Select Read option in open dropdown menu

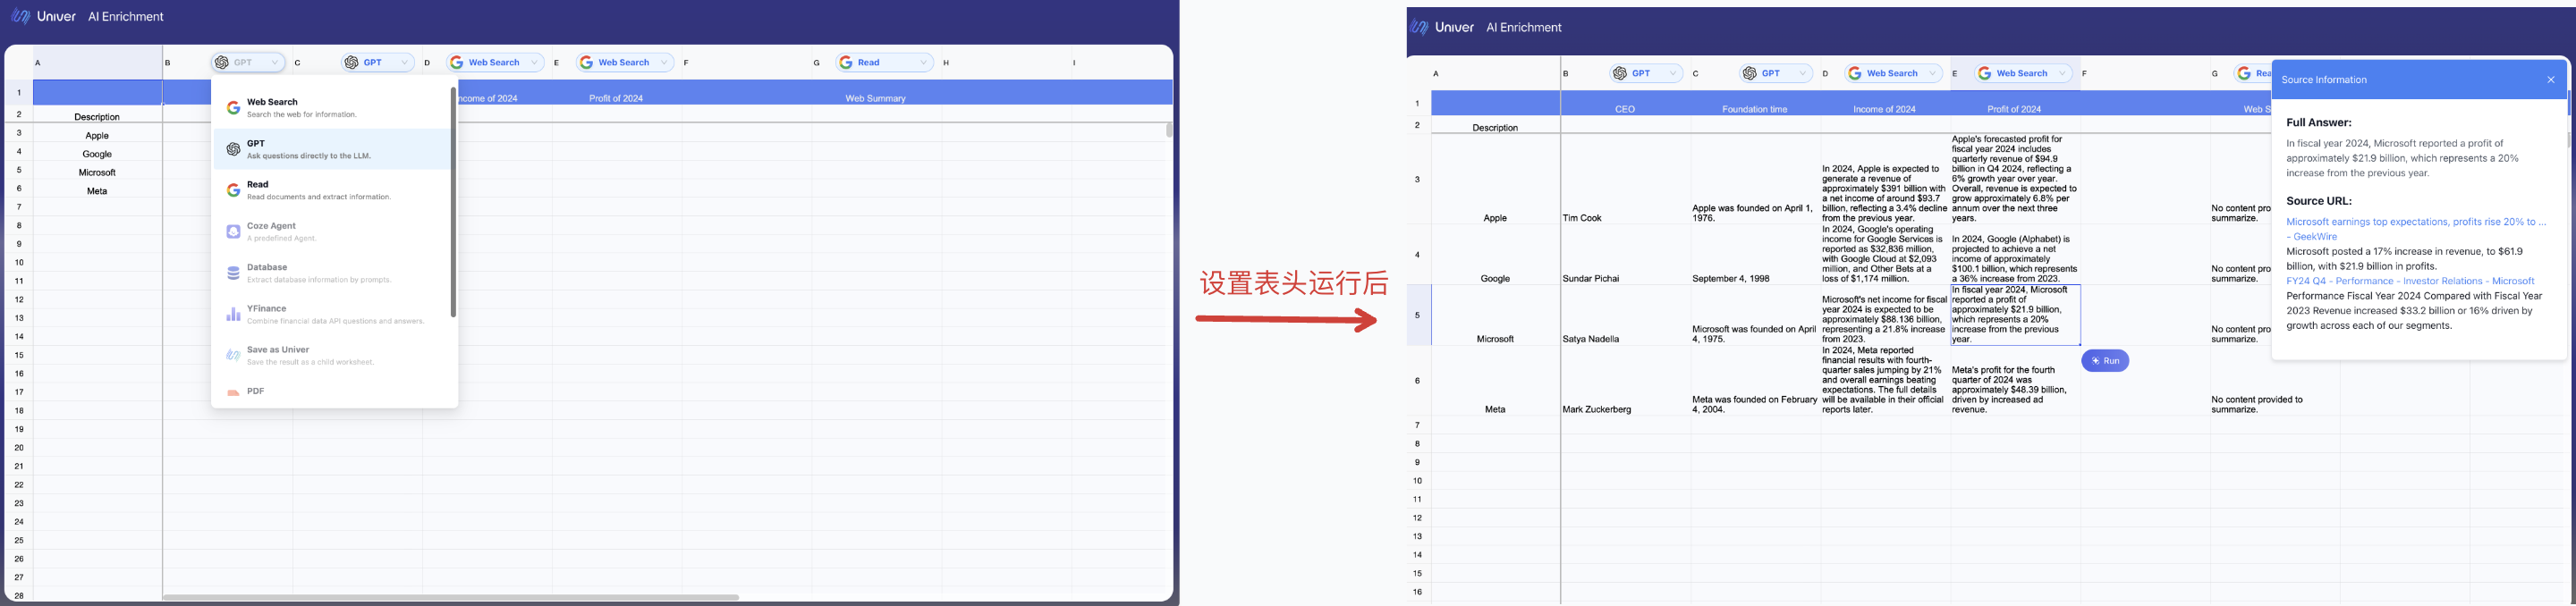pyautogui.click(x=332, y=190)
